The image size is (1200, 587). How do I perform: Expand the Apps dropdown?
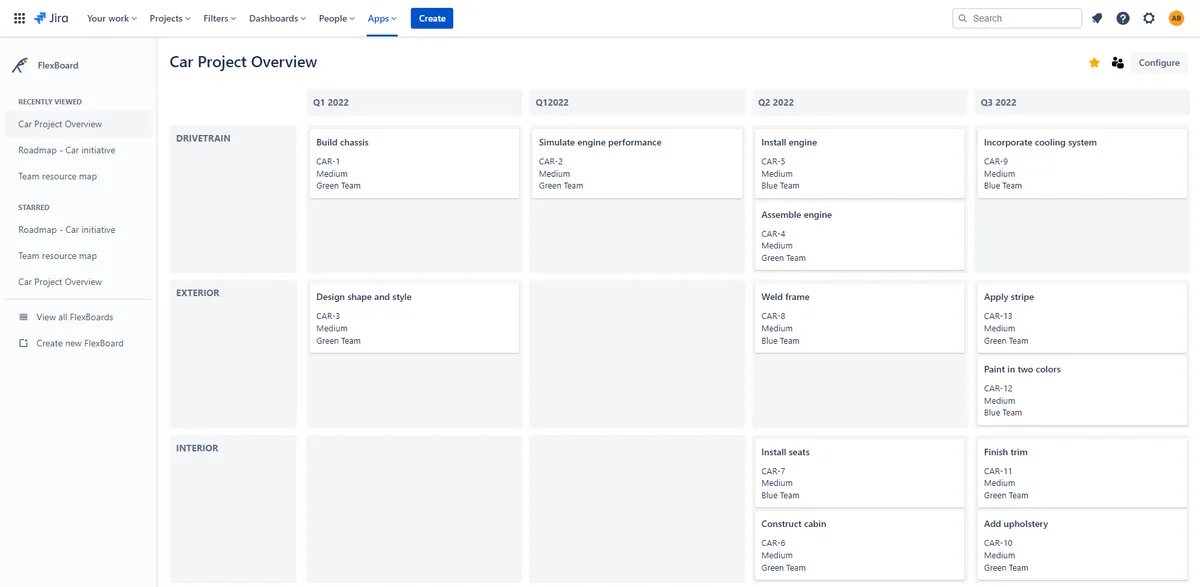click(x=382, y=18)
